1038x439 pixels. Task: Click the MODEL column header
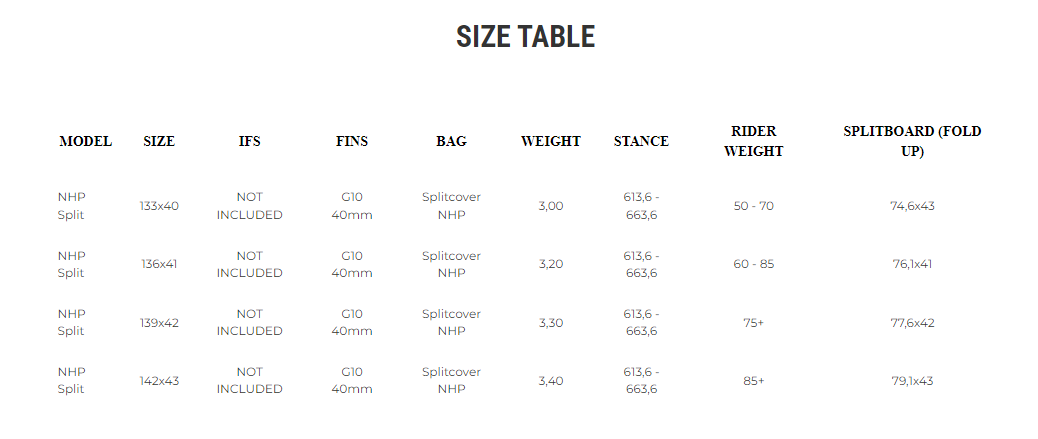[x=85, y=141]
